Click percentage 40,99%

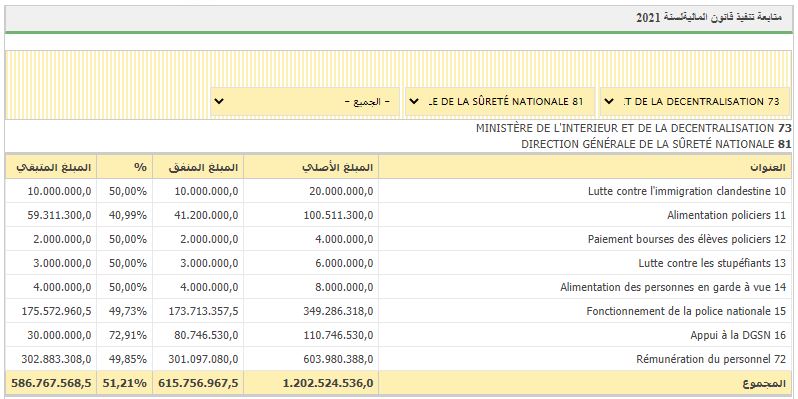pos(128,215)
